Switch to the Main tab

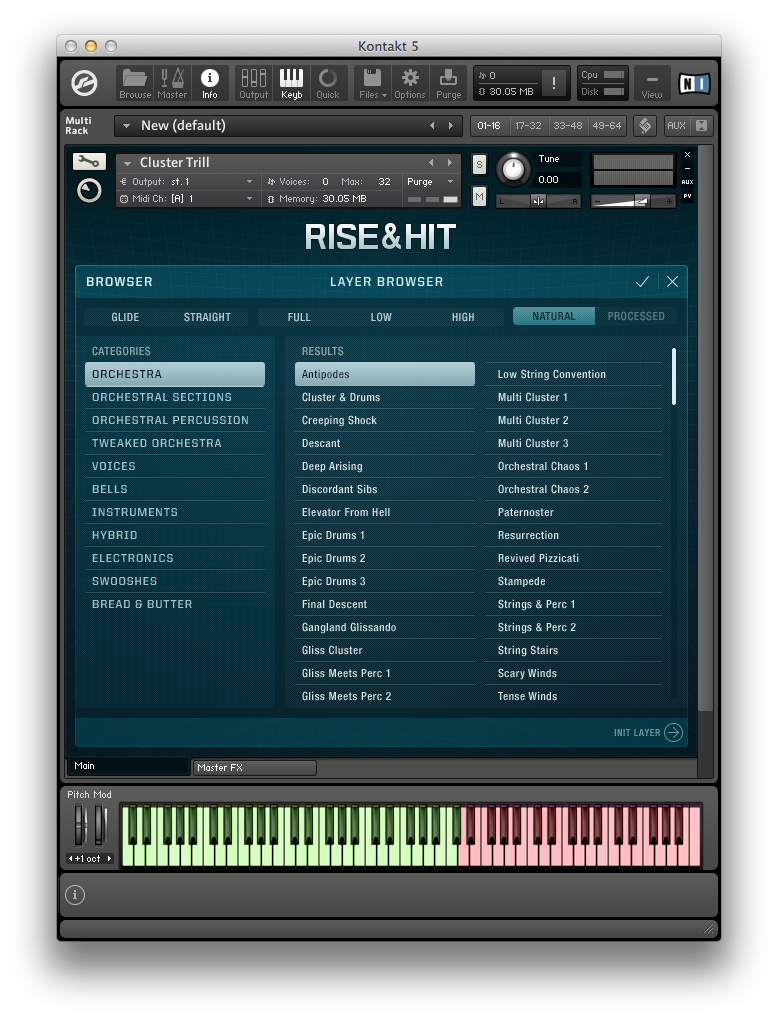(x=127, y=766)
